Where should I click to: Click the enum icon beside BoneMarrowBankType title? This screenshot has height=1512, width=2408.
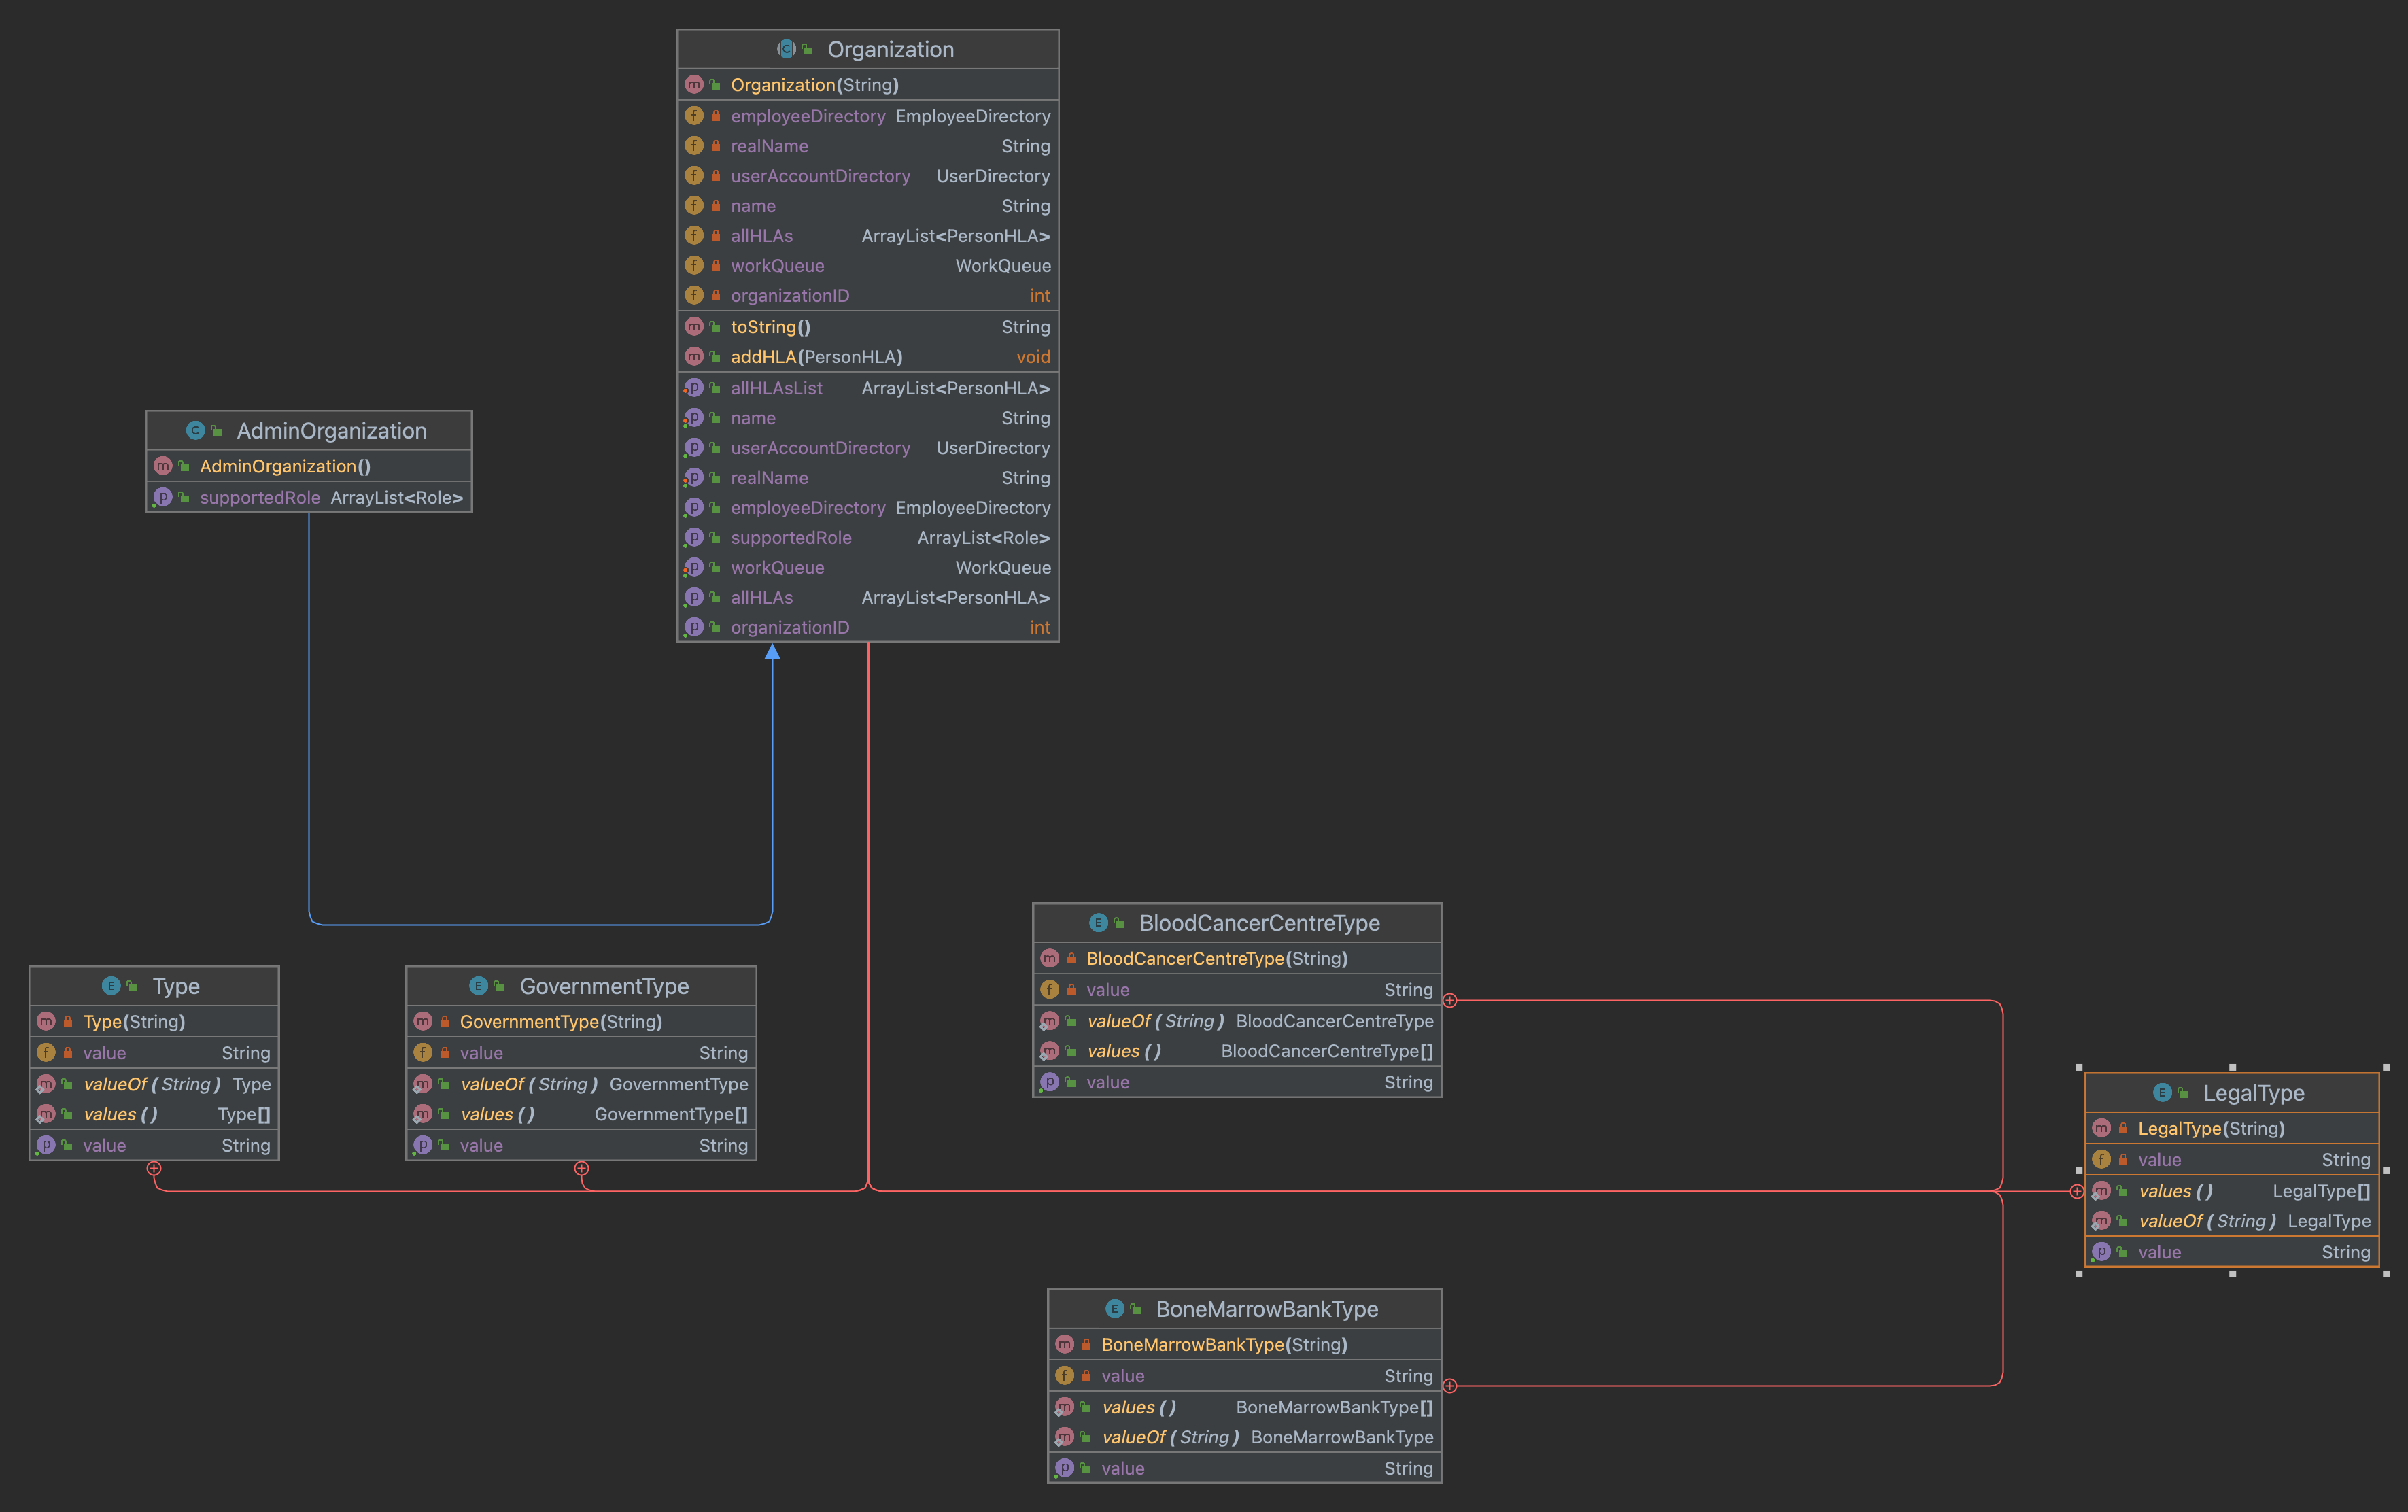[1114, 1309]
